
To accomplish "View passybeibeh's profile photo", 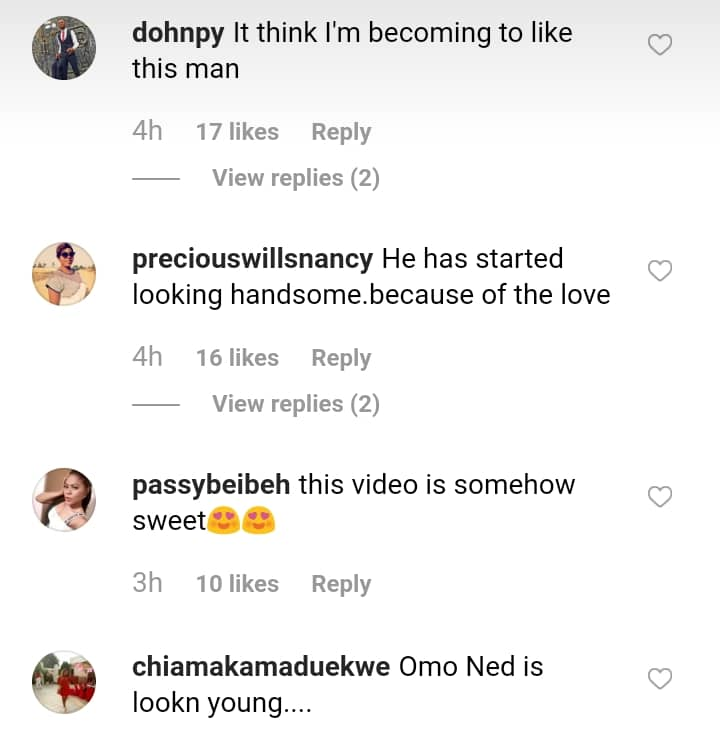I will (64, 499).
